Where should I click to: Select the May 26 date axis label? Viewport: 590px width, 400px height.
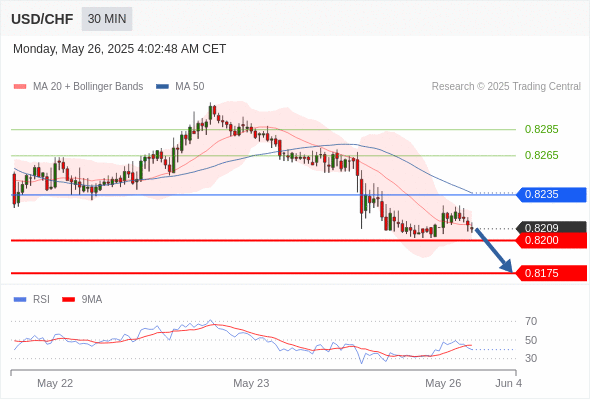[x=443, y=383]
